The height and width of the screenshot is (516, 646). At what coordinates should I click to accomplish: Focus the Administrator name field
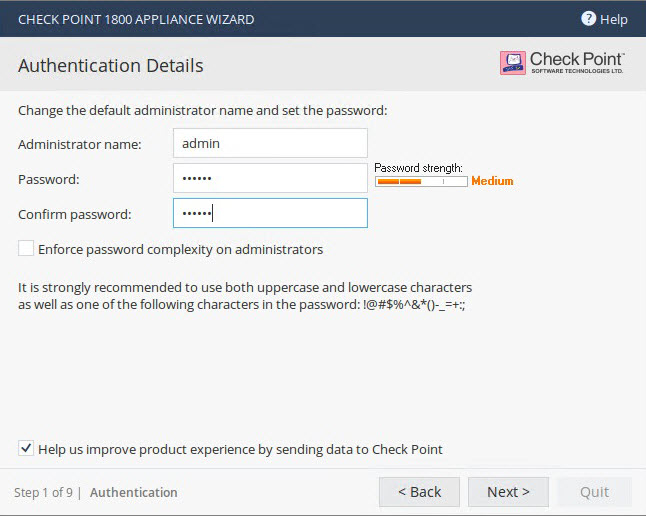click(270, 143)
